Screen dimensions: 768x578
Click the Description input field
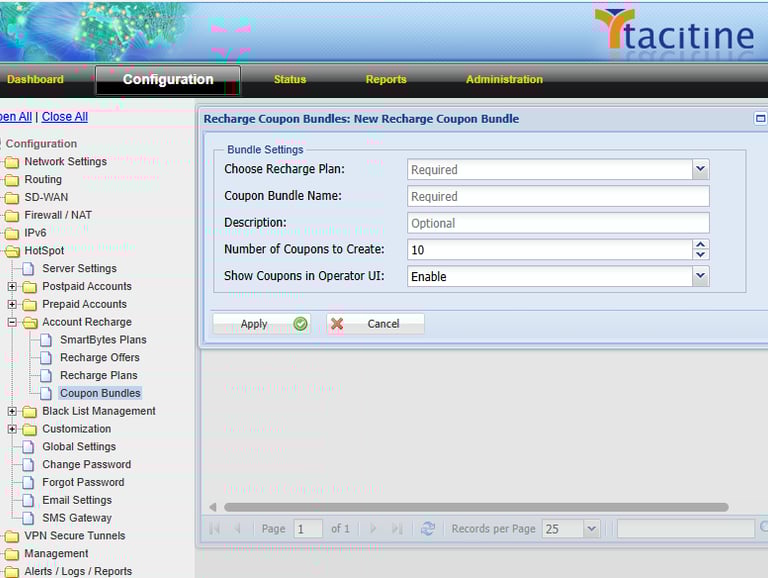pyautogui.click(x=558, y=223)
